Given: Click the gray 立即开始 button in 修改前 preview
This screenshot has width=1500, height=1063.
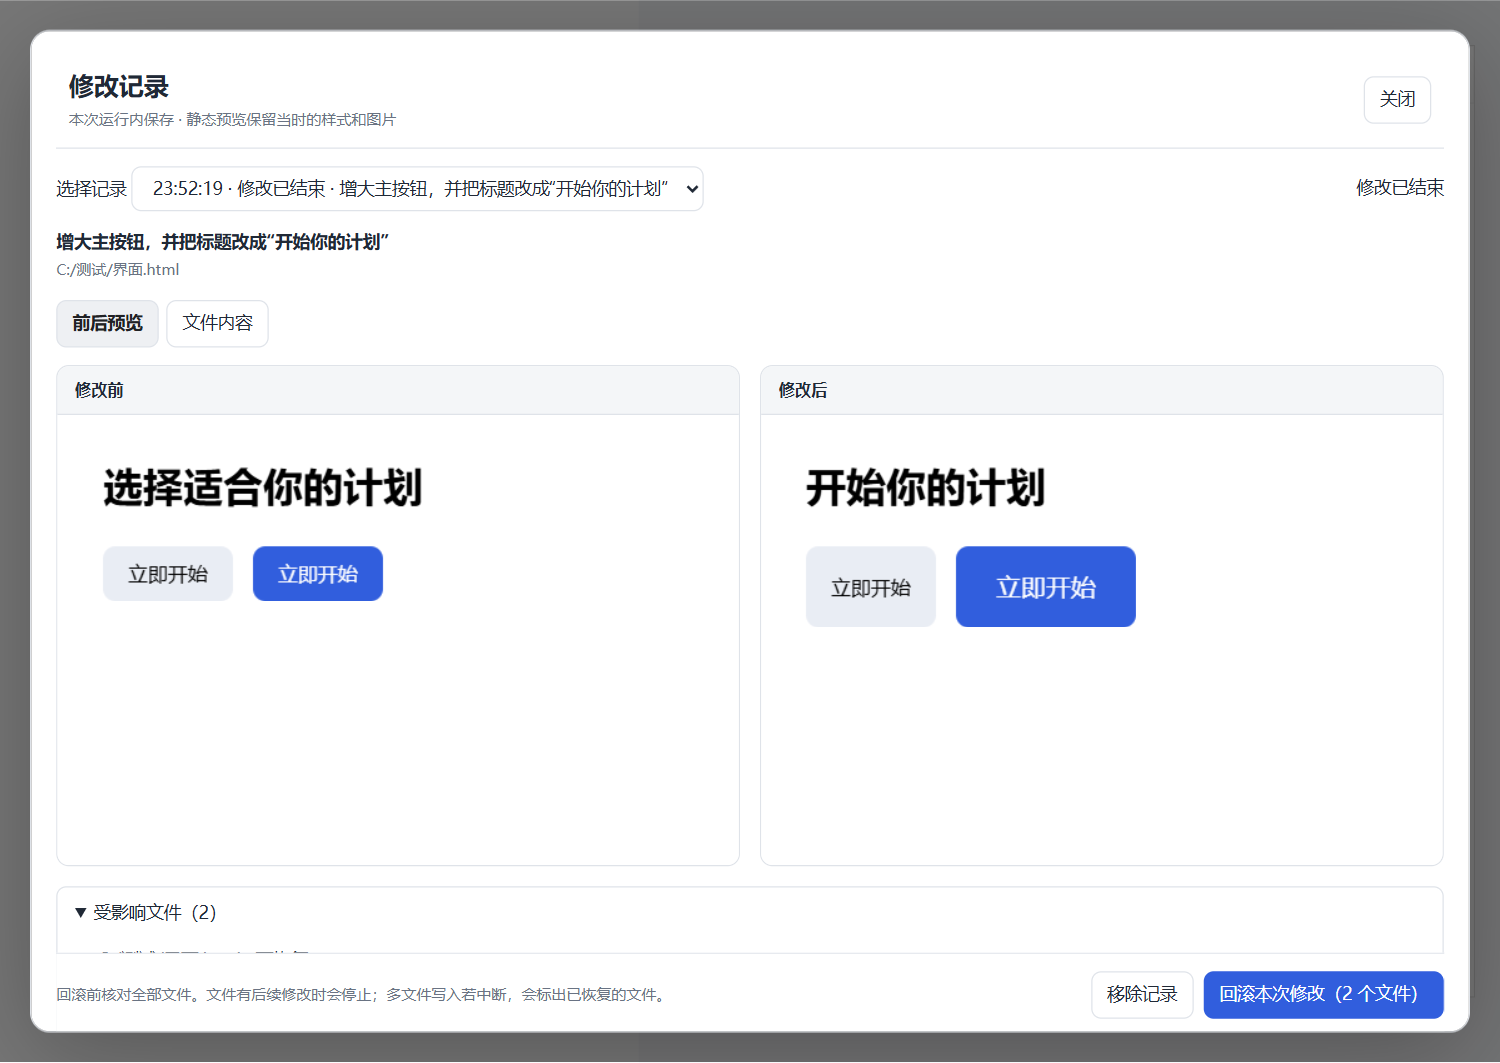Looking at the screenshot, I should pyautogui.click(x=168, y=574).
